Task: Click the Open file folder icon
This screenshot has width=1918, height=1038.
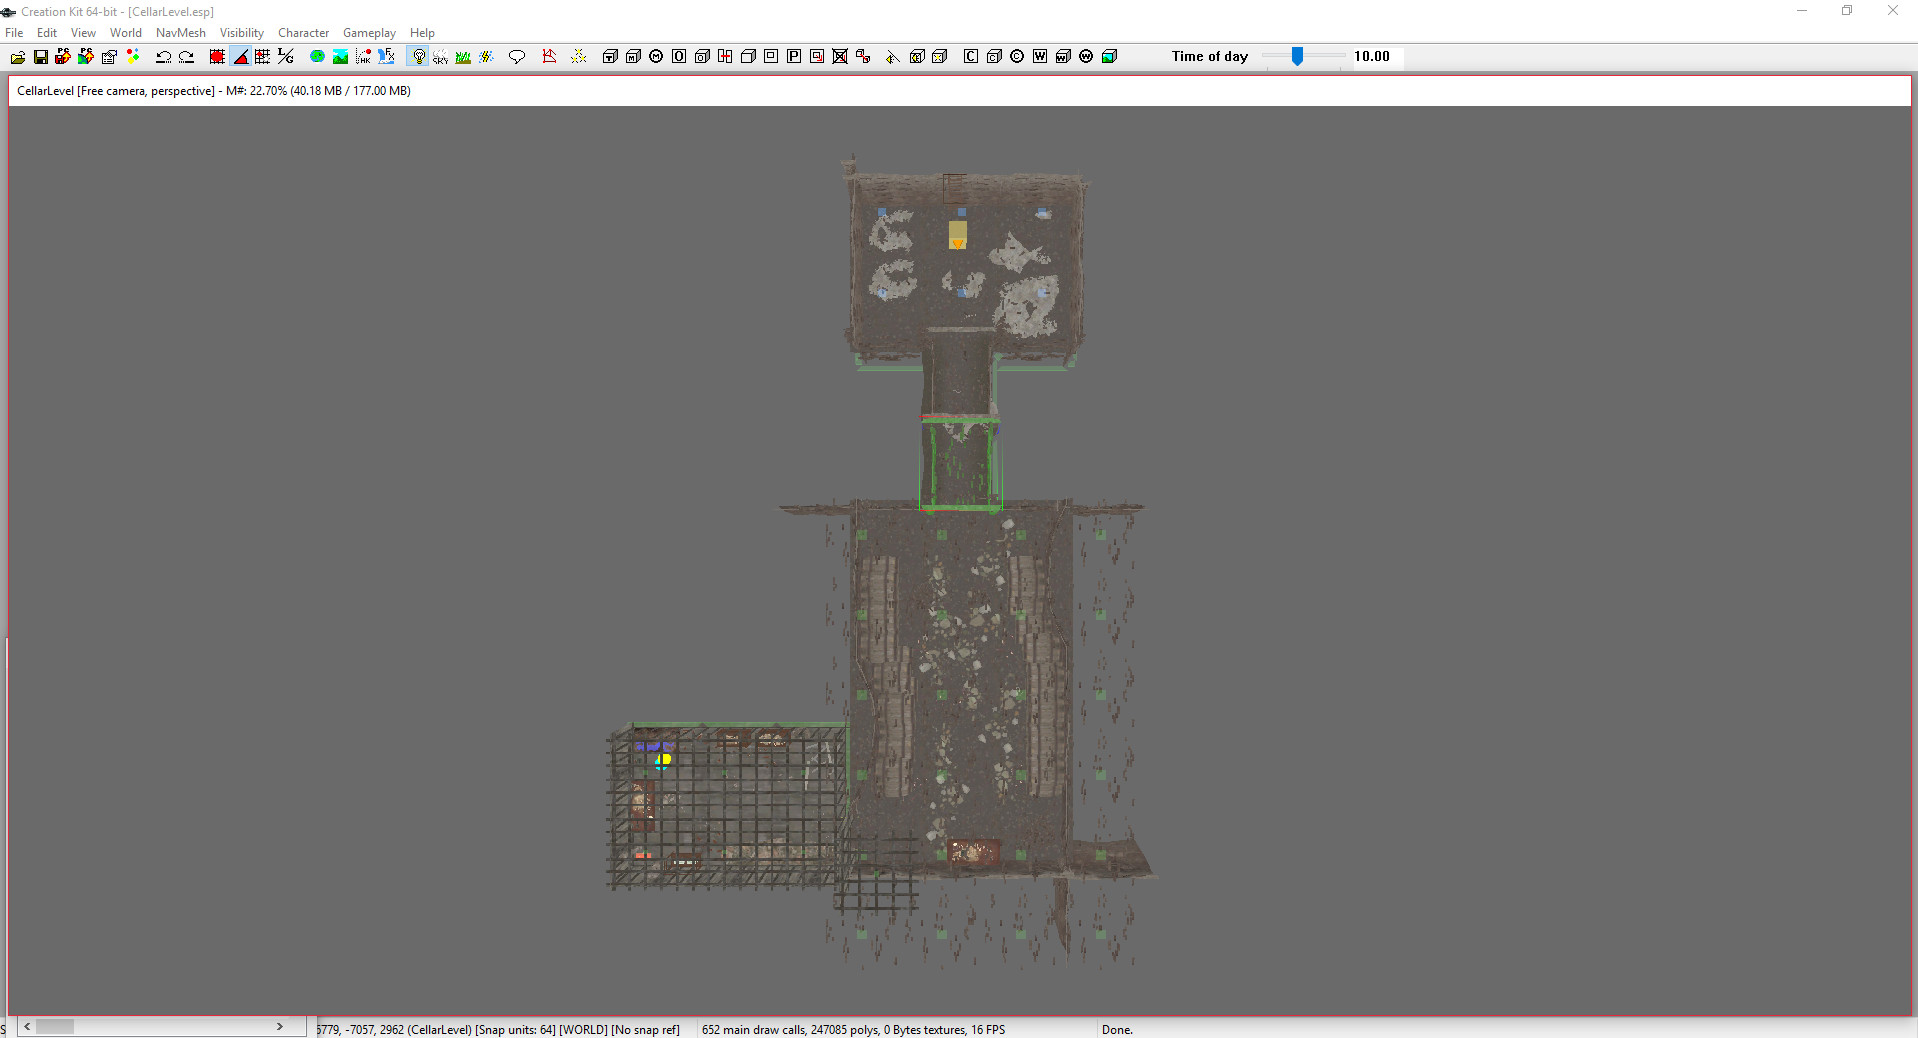Action: click(x=17, y=57)
